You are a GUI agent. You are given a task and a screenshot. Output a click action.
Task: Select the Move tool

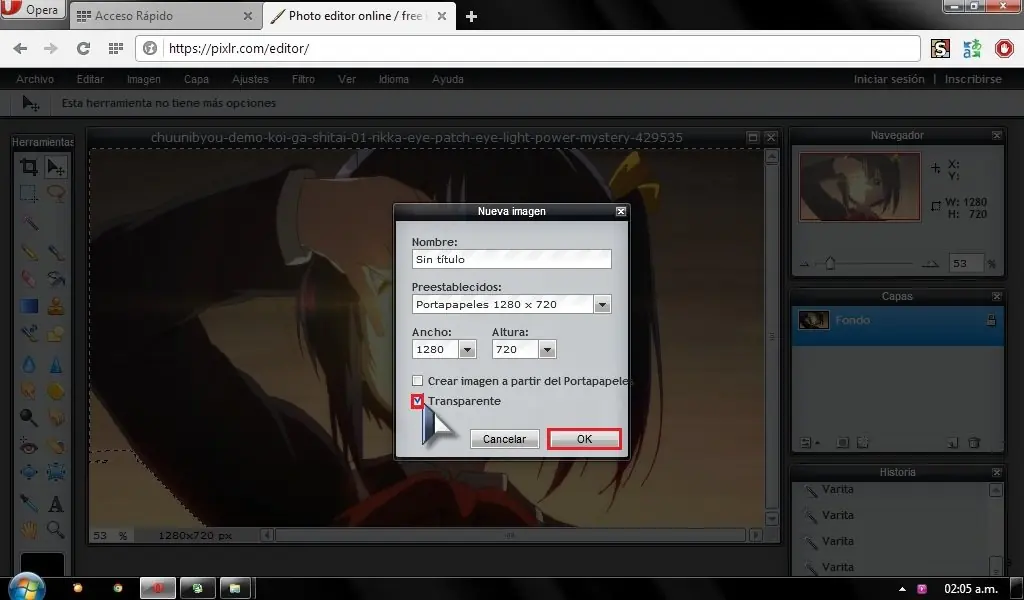(x=56, y=167)
